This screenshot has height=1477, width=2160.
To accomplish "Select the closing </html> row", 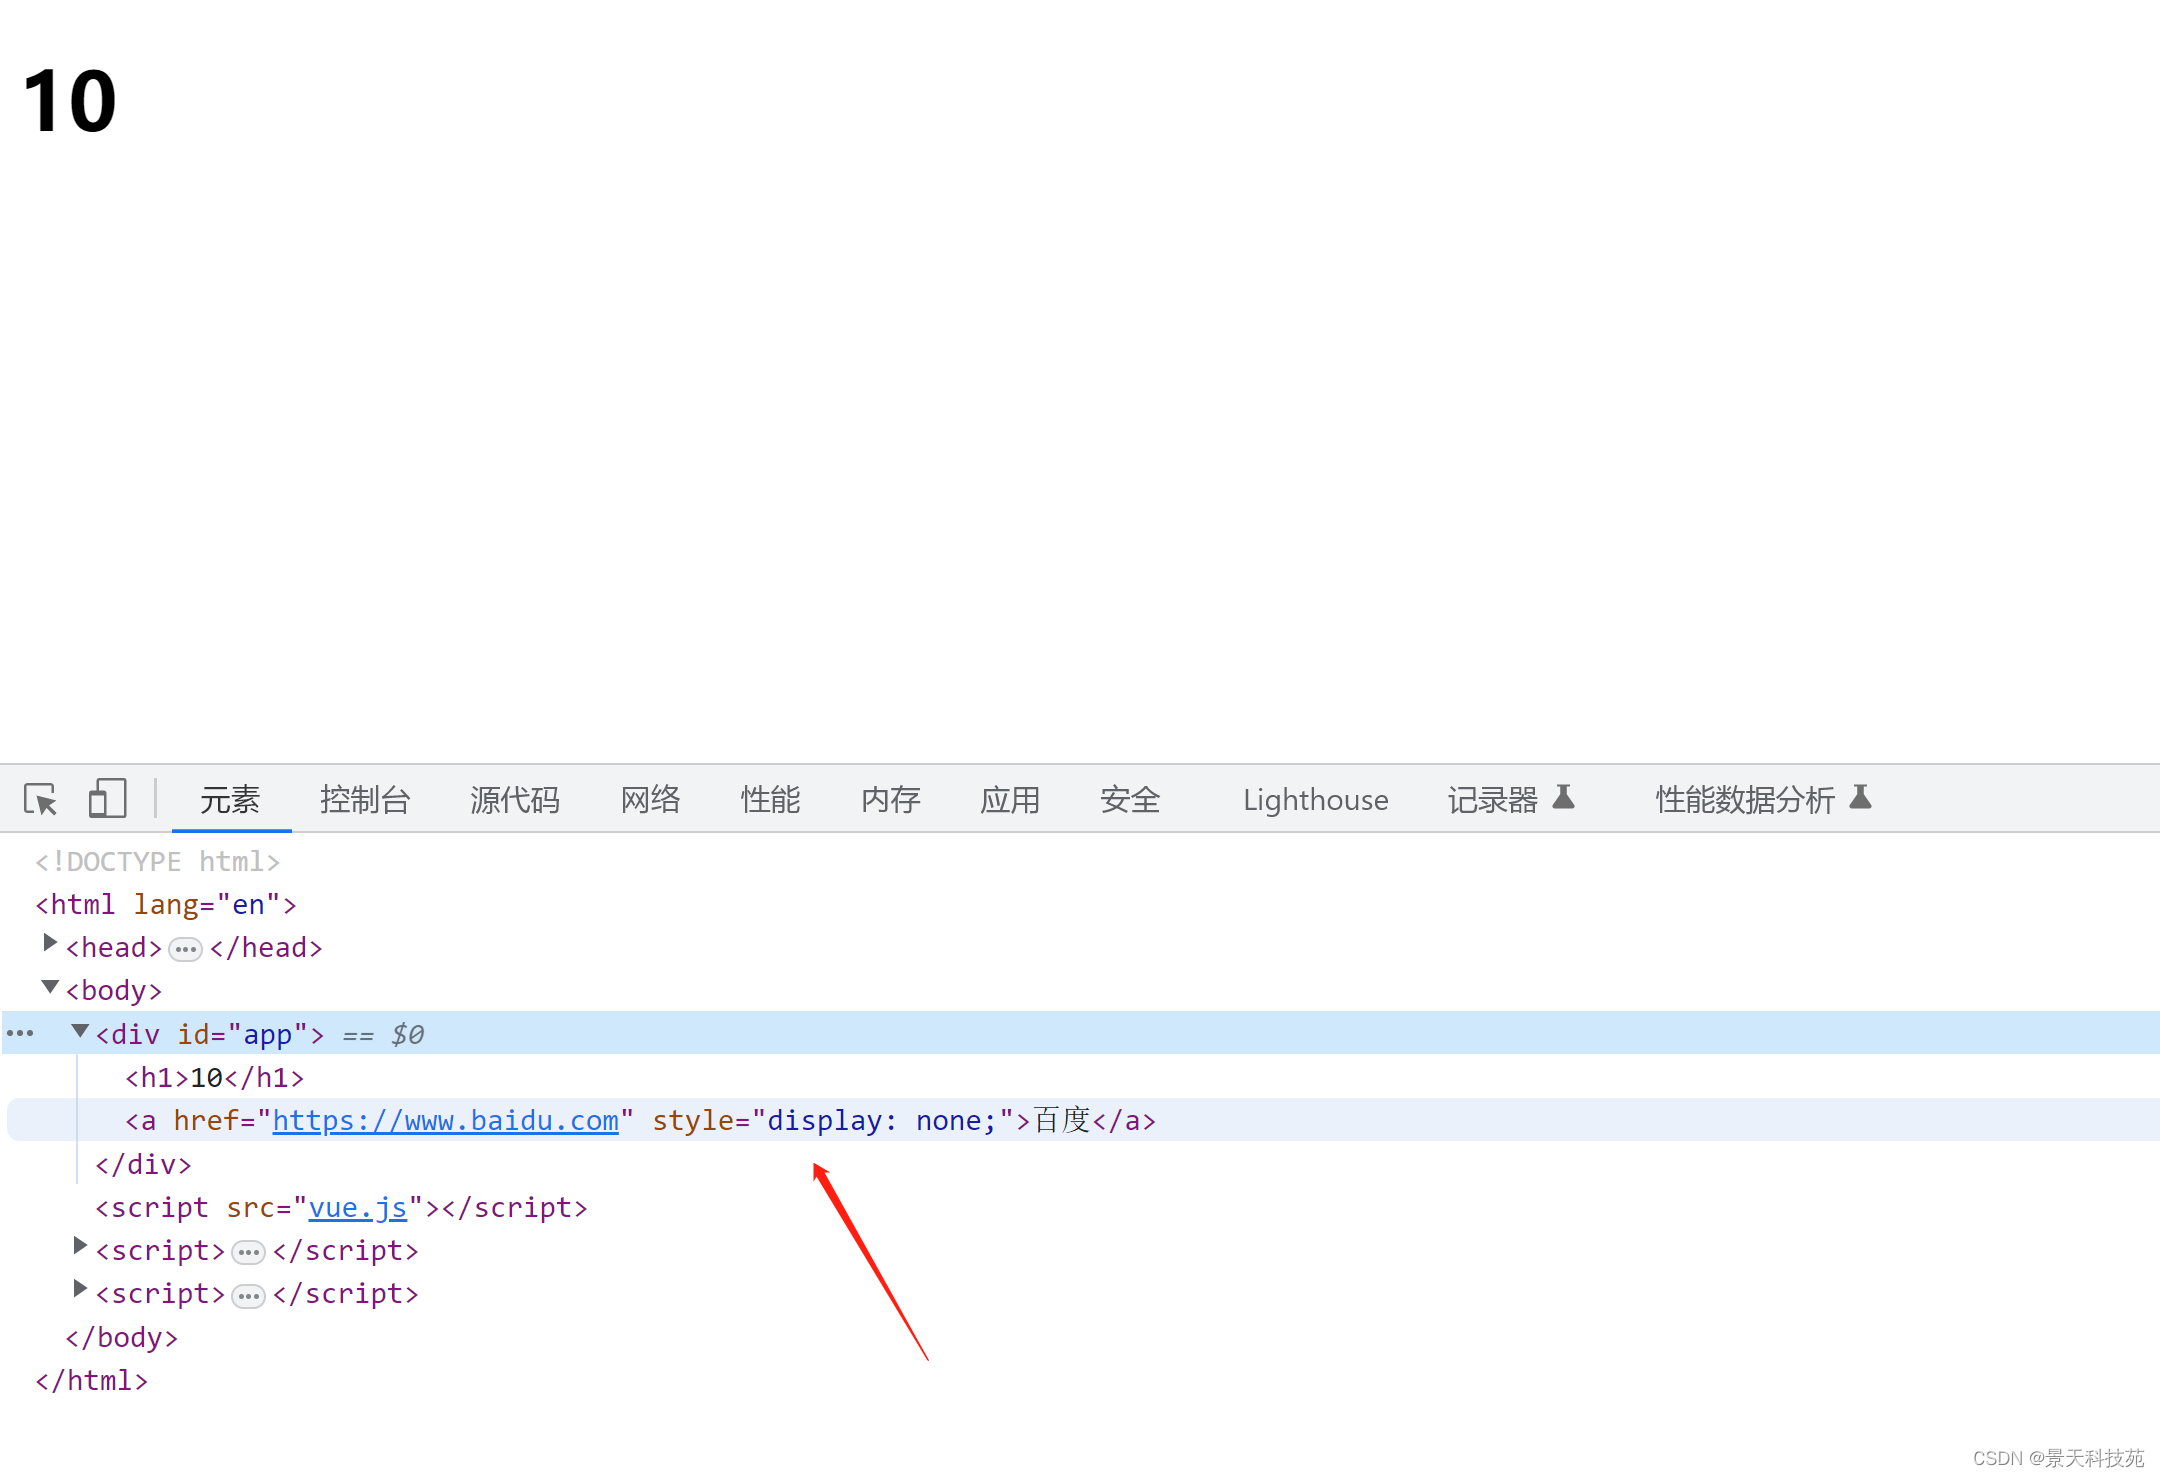I will click(x=92, y=1380).
